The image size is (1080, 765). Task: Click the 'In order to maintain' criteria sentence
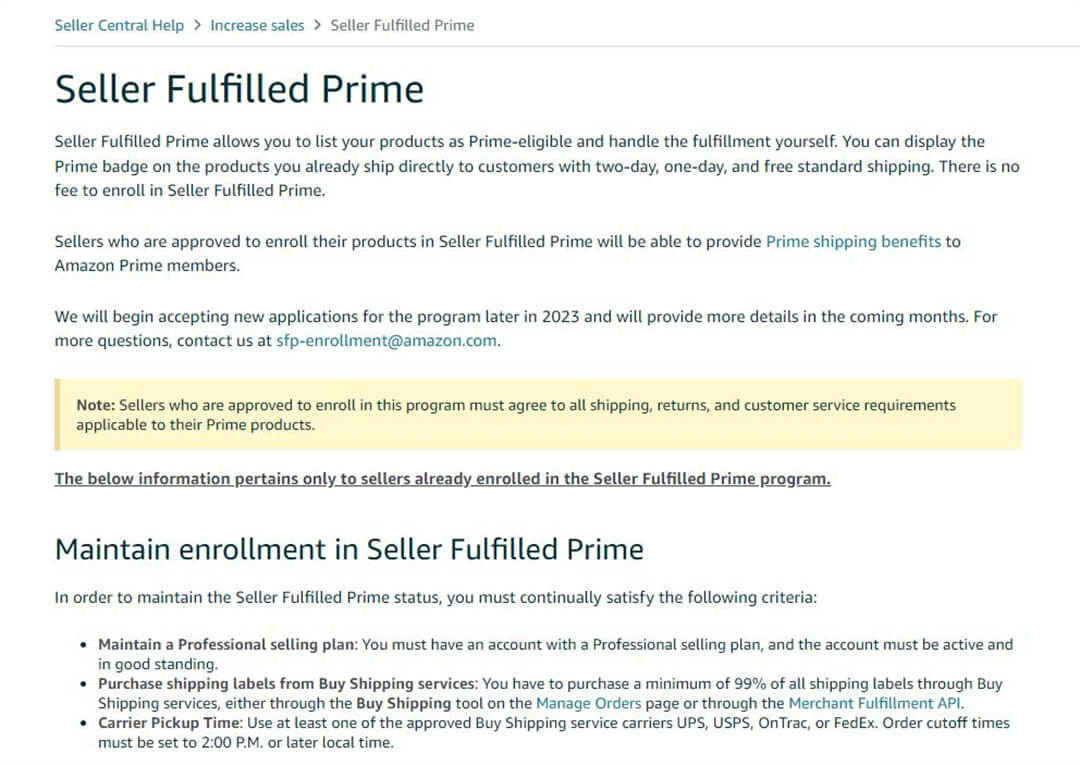[x=435, y=597]
